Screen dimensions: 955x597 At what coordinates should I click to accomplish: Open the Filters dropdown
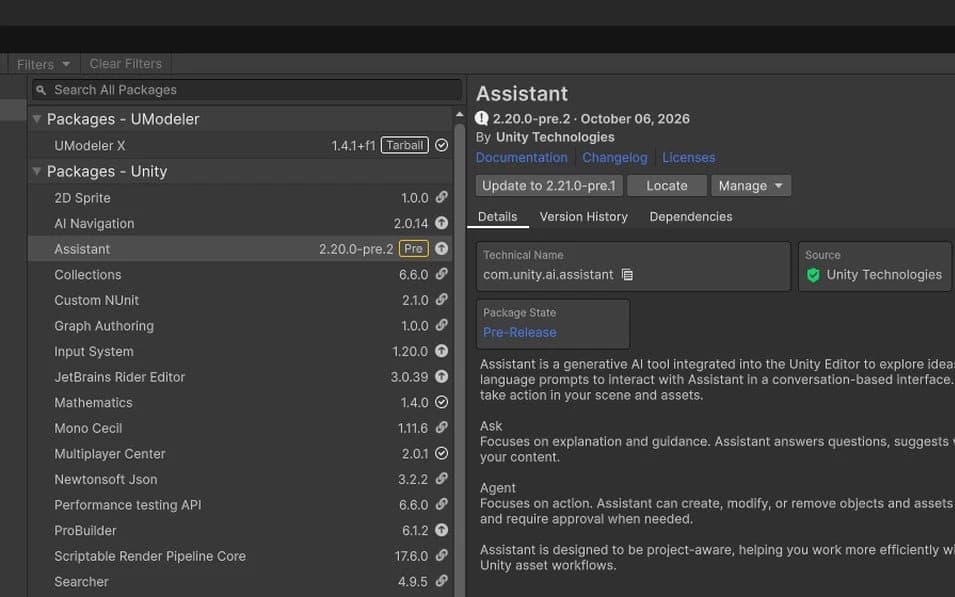[x=43, y=64]
